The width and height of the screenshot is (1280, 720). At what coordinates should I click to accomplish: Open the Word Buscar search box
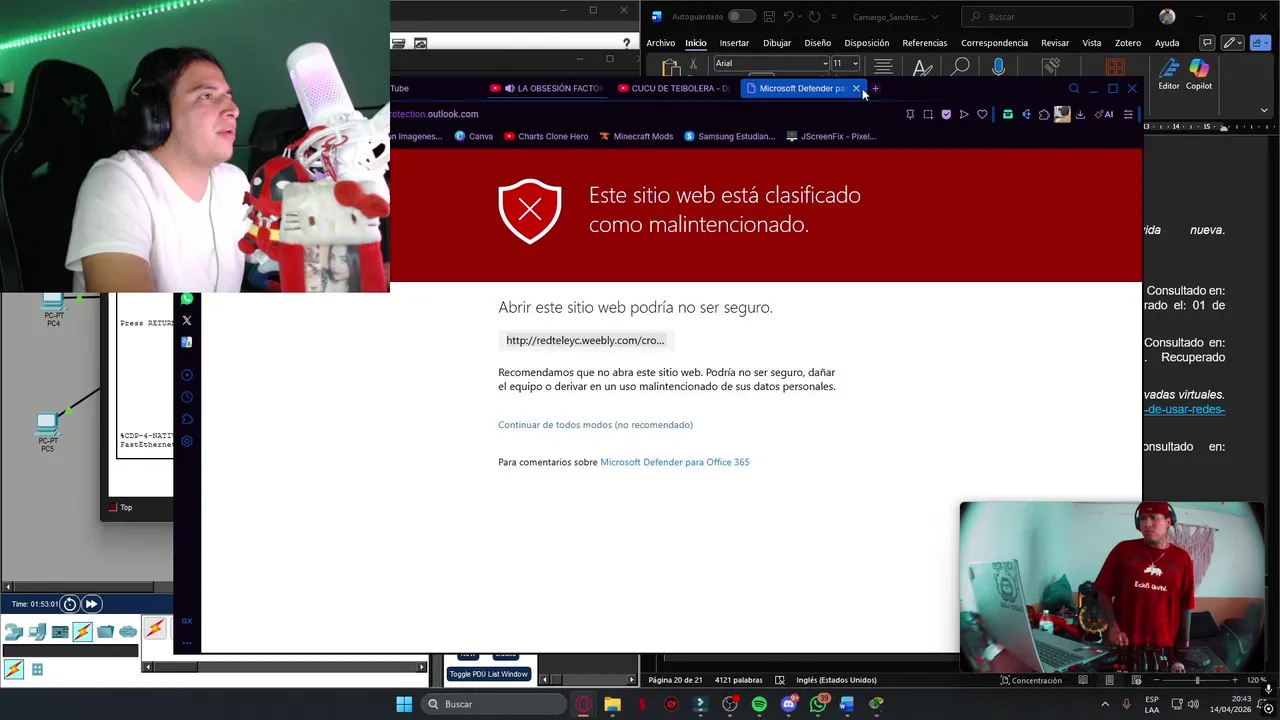click(x=1047, y=16)
